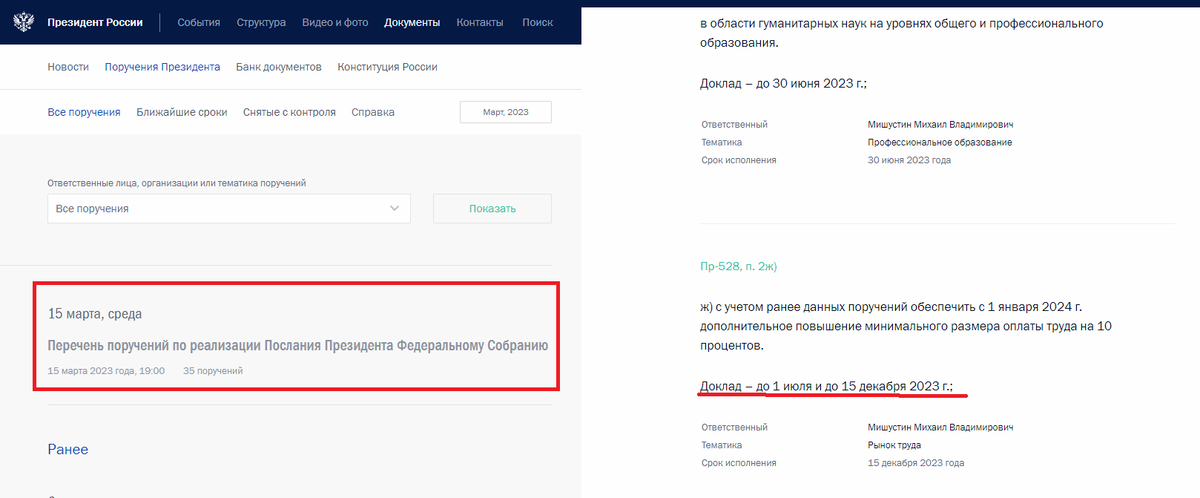Screen dimensions: 1200x498
Task: Switch to Снятые с контроля tab
Action: (289, 112)
